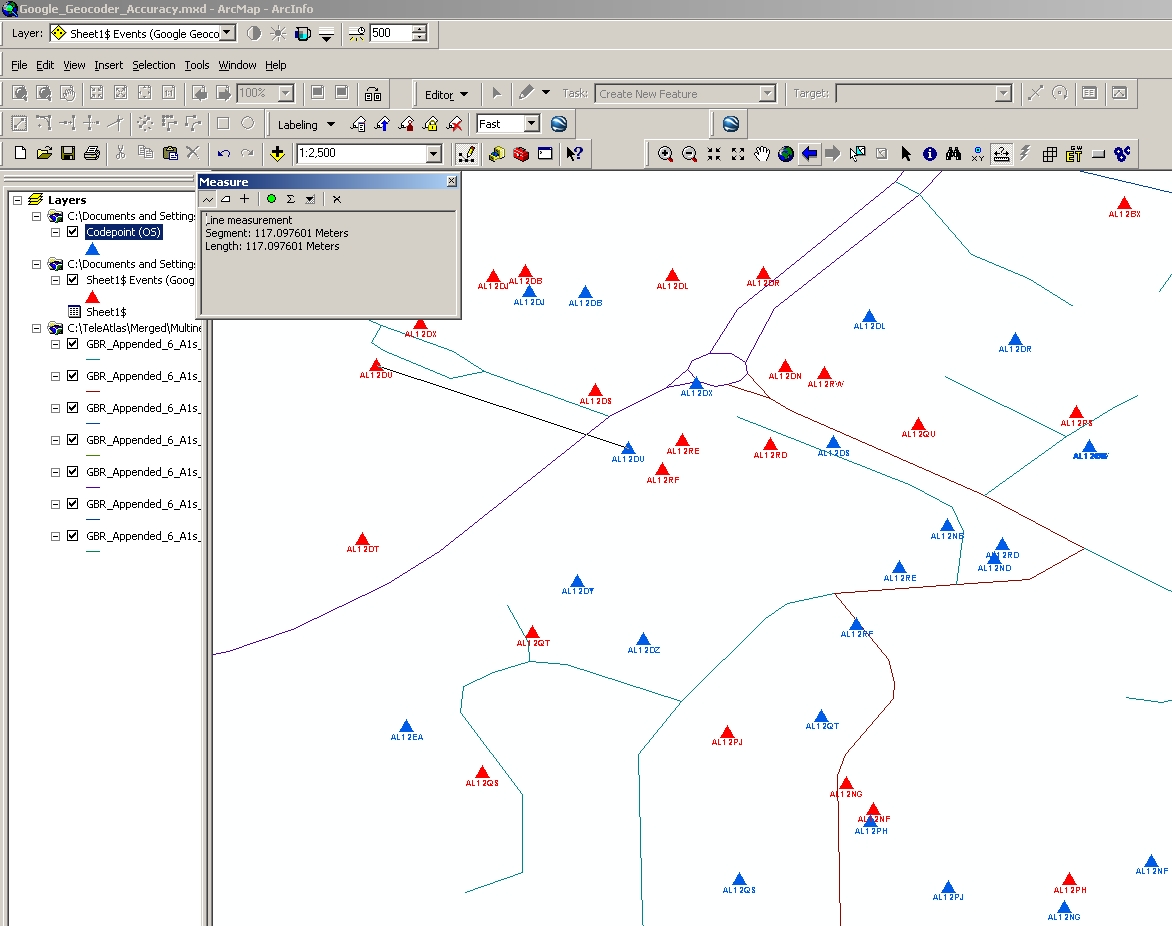Open the ArcToolbox window

click(521, 153)
